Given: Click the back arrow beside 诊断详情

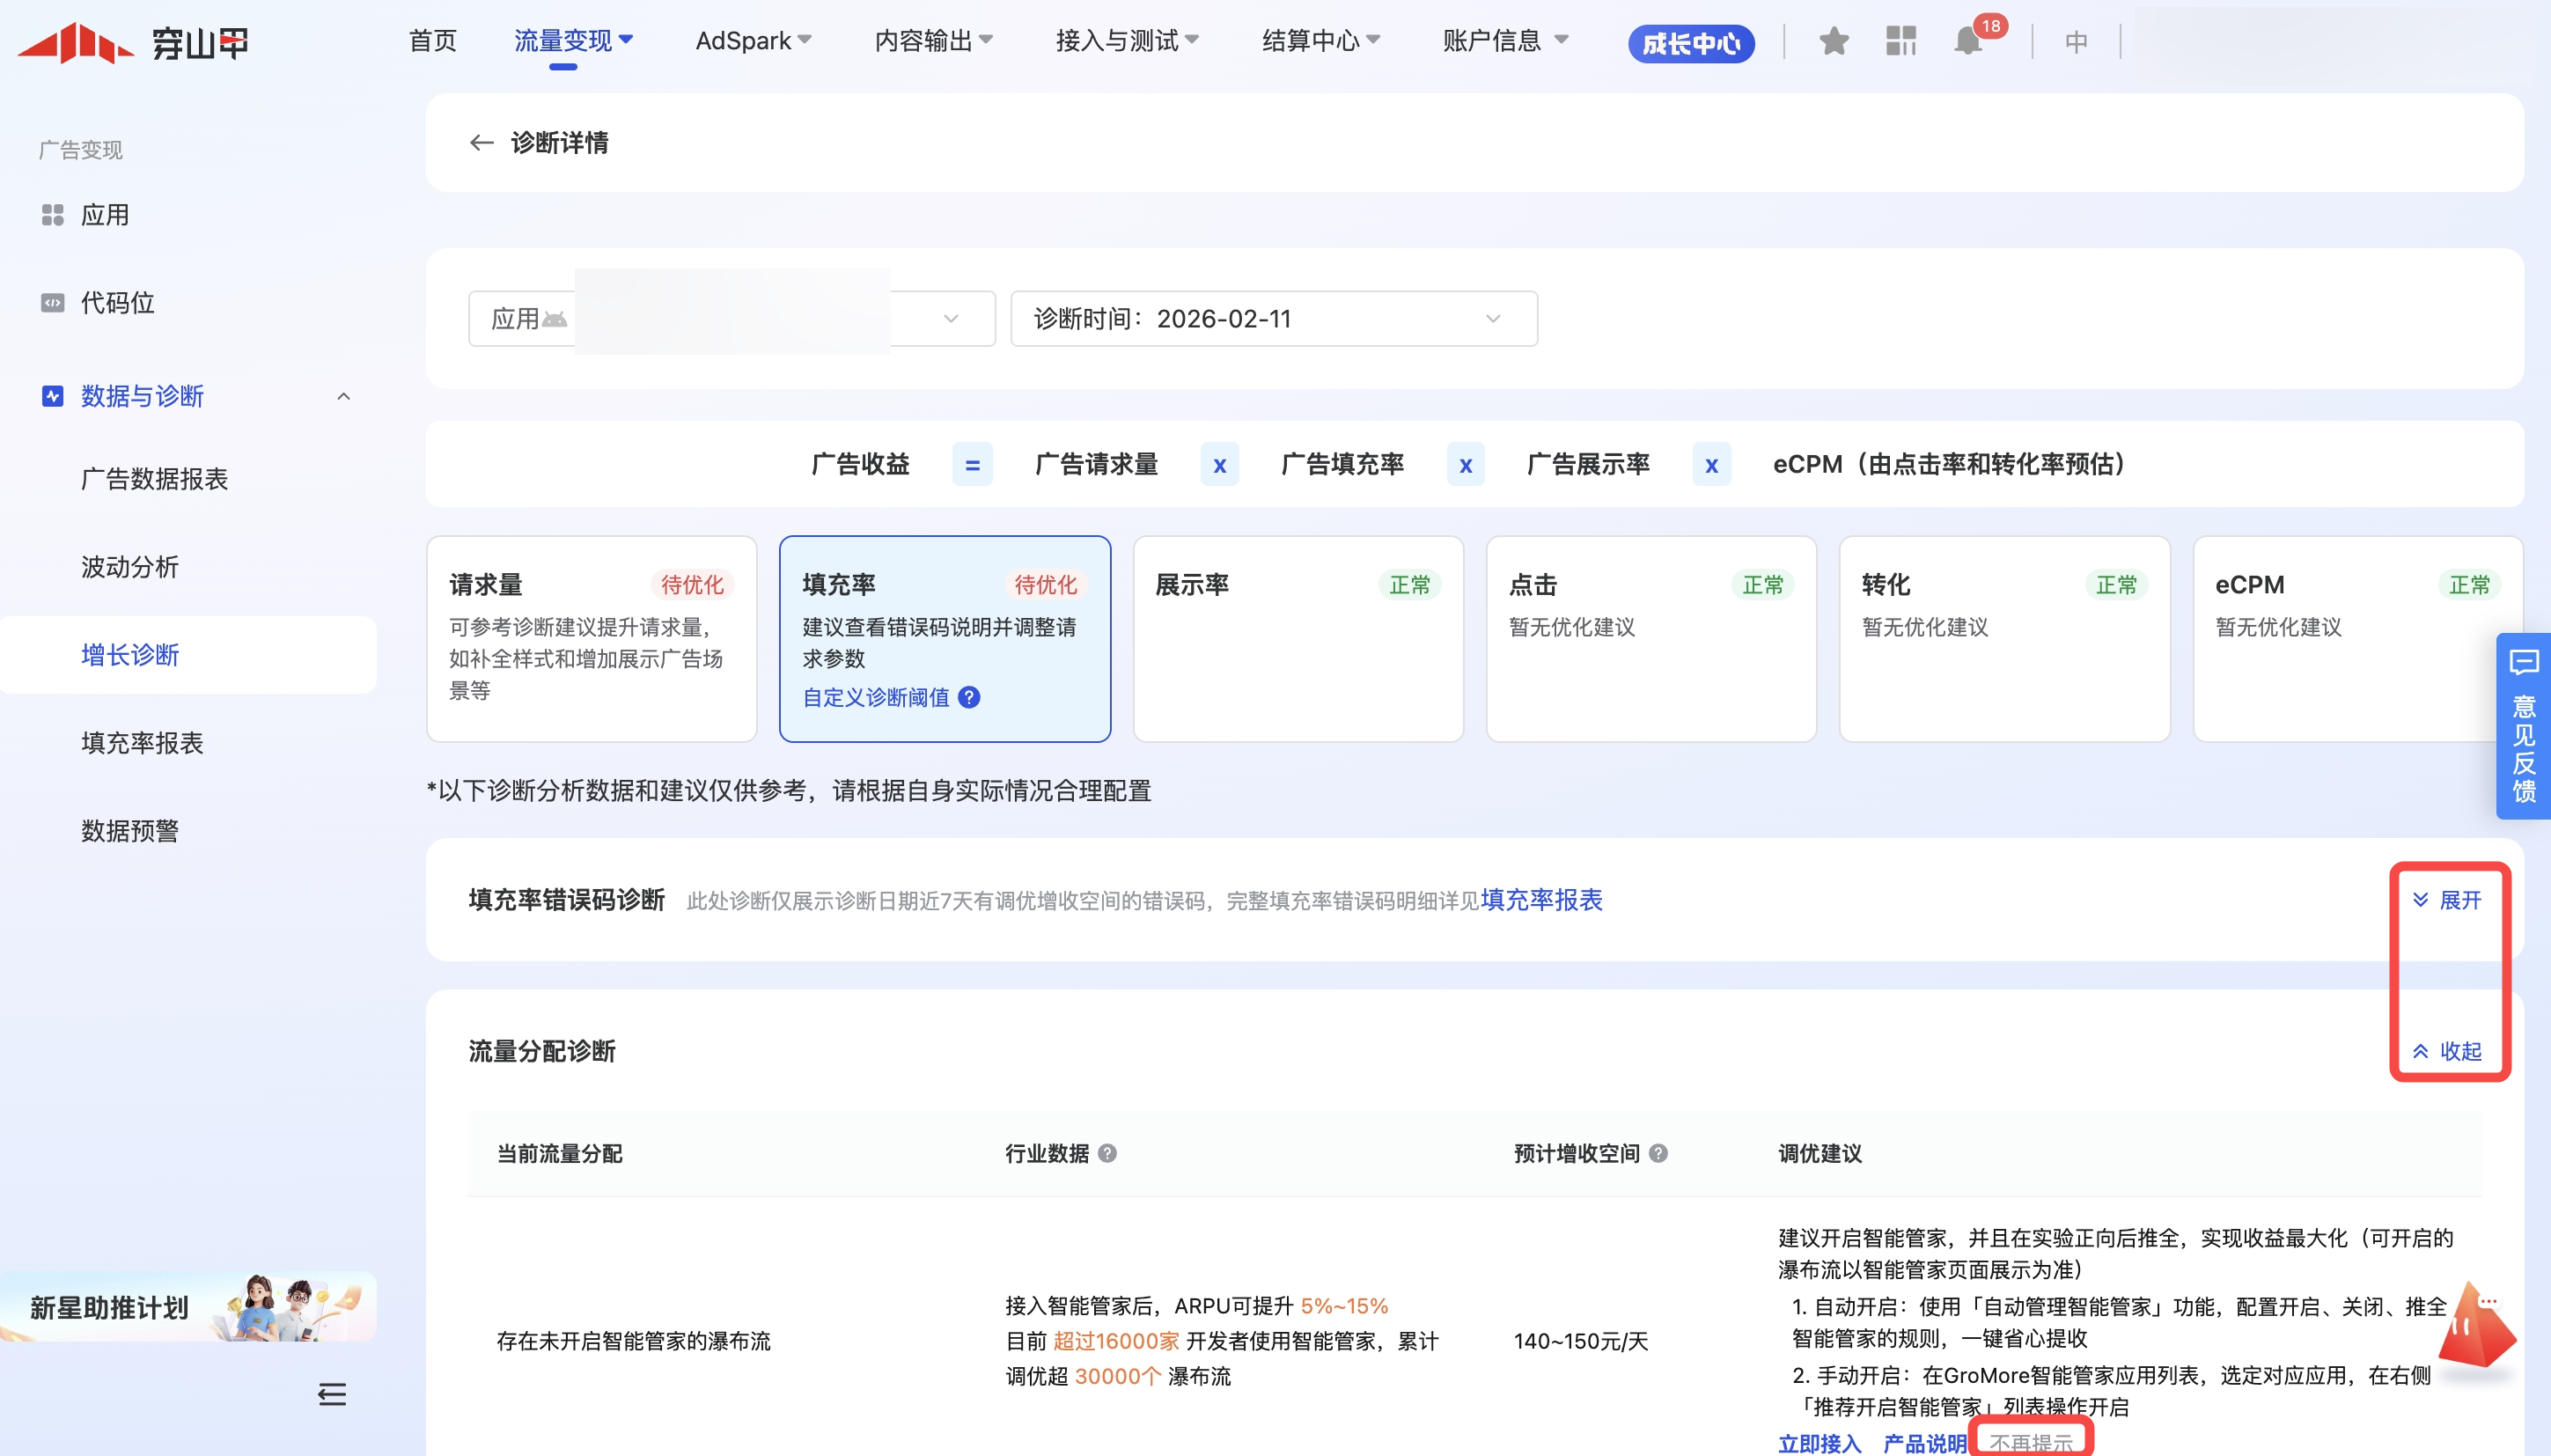Looking at the screenshot, I should click(x=481, y=143).
